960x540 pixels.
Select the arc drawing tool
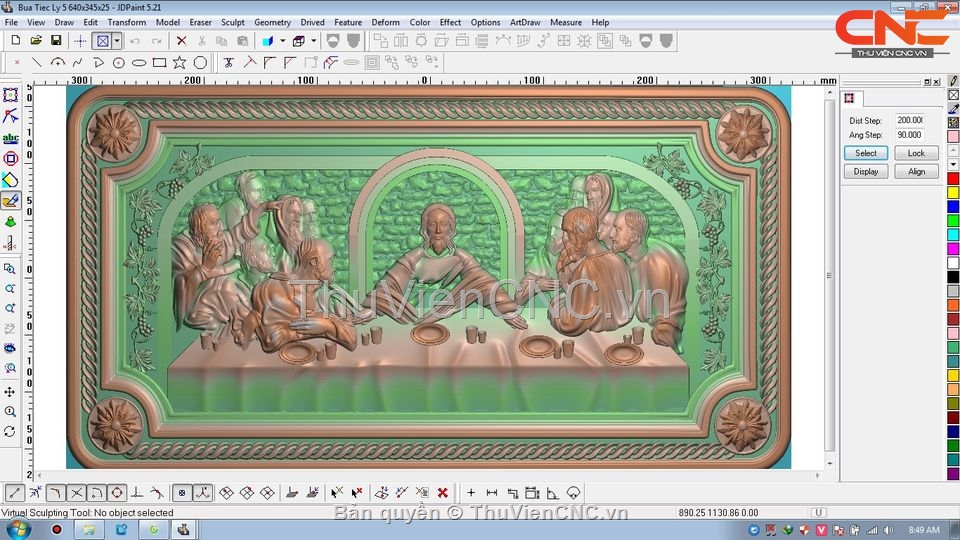pyautogui.click(x=58, y=62)
